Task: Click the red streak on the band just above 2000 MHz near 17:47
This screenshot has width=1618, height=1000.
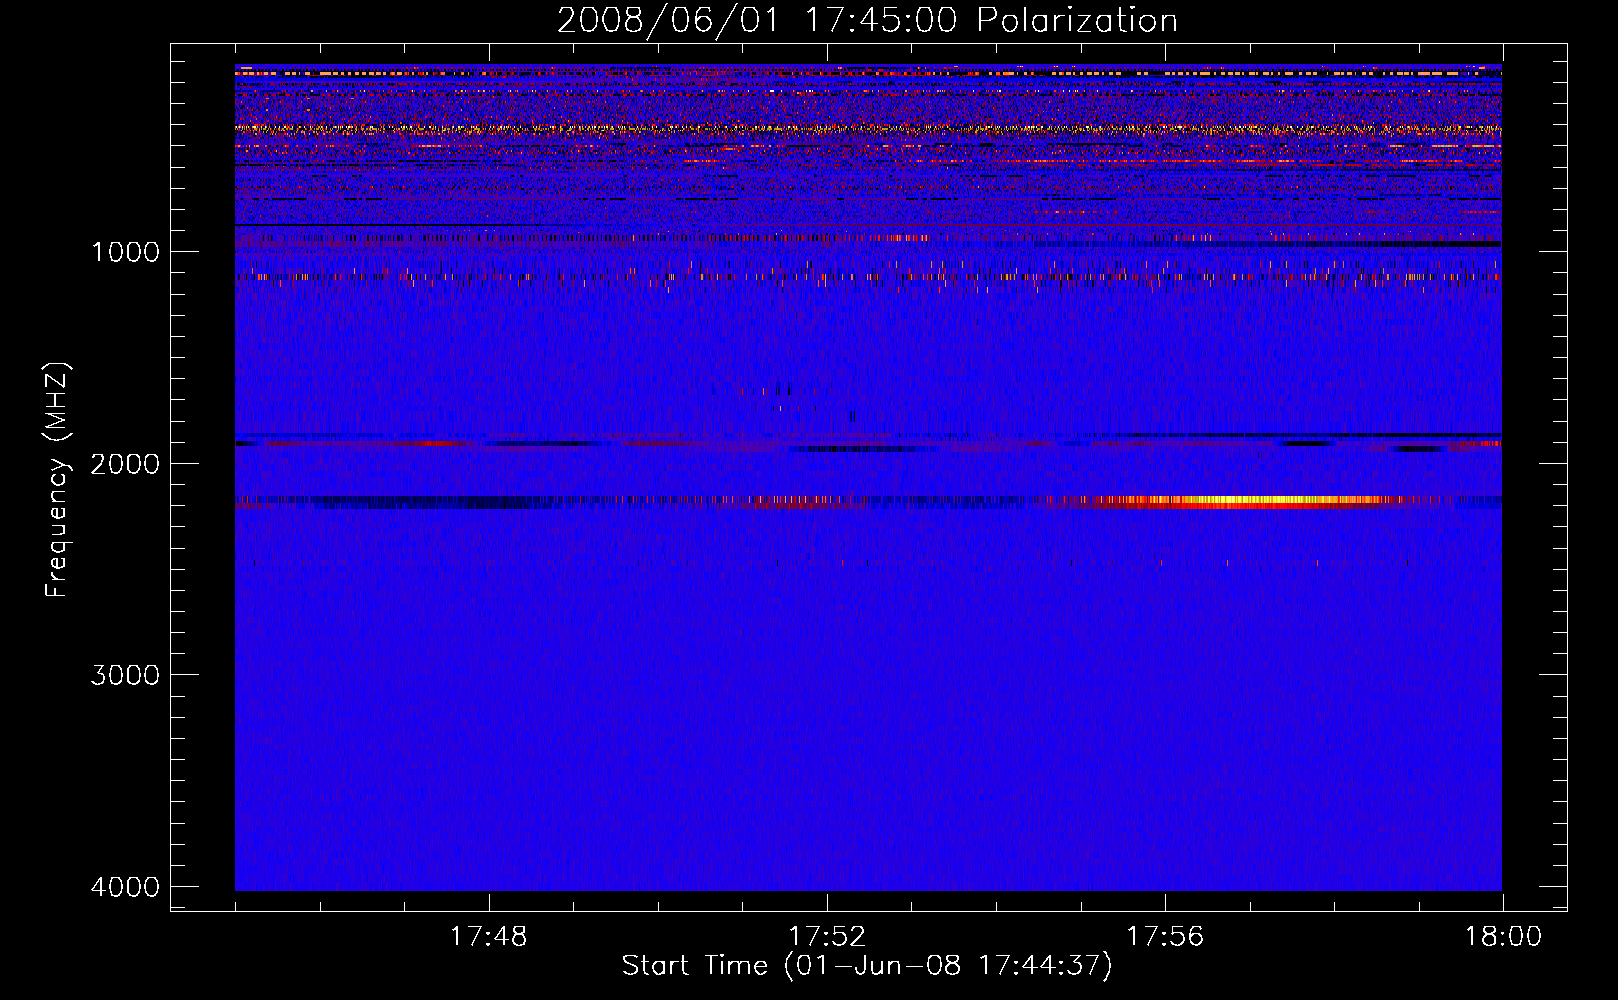Action: [430, 443]
